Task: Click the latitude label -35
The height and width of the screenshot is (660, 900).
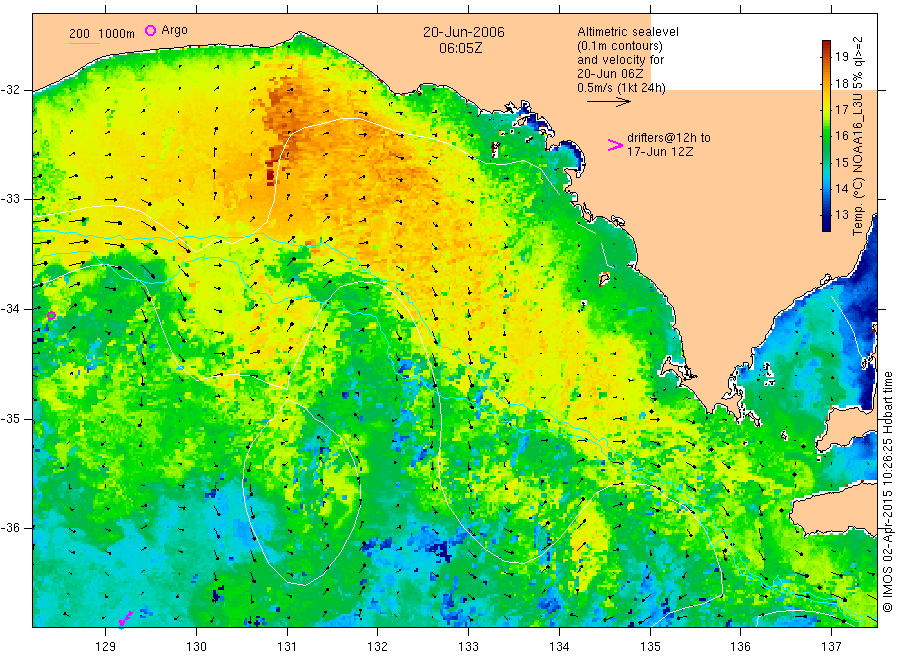Action: pos(10,418)
